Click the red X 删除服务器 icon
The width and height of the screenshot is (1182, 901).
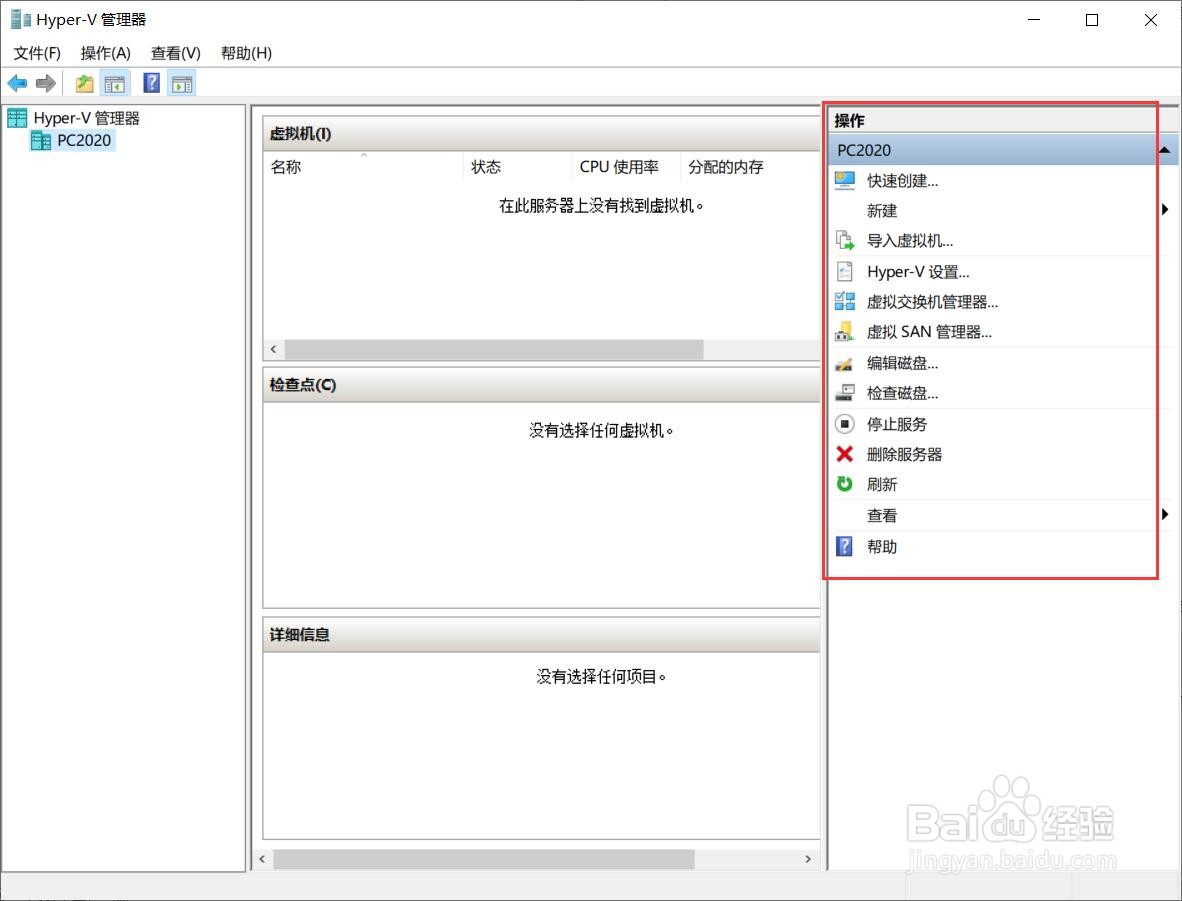tap(845, 454)
